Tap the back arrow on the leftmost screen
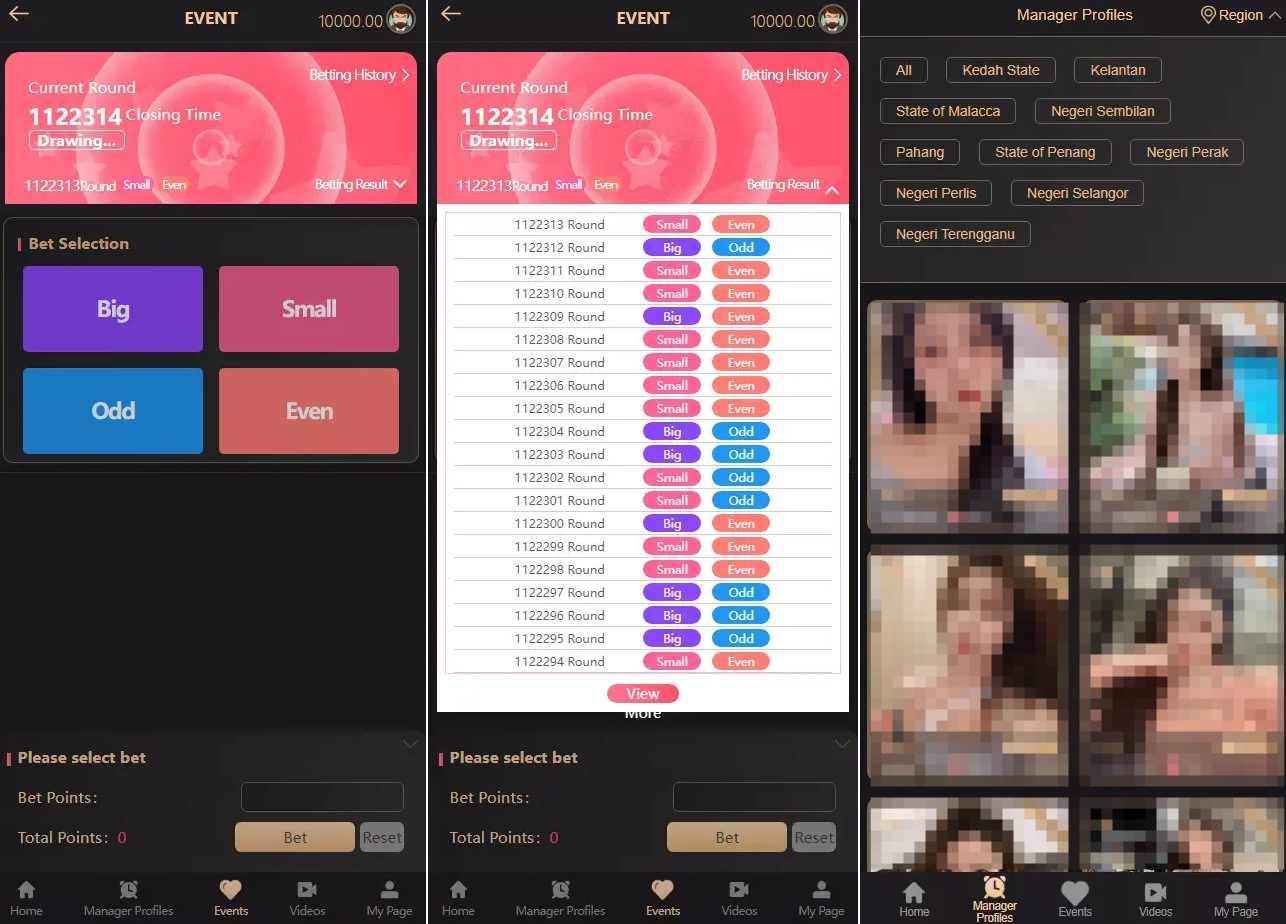The width and height of the screenshot is (1286, 924). [19, 14]
